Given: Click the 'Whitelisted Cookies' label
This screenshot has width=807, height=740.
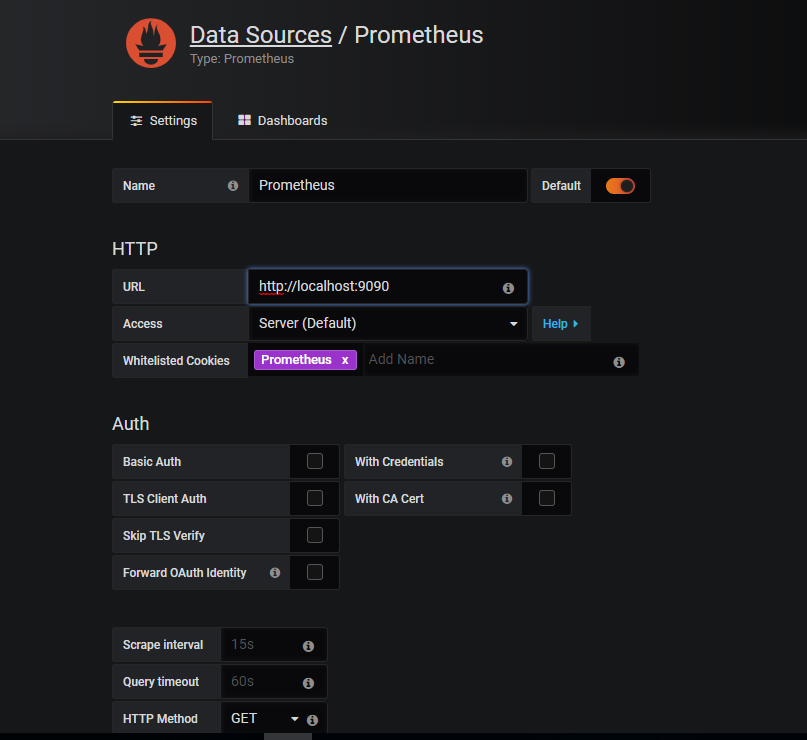Looking at the screenshot, I should coord(176,361).
